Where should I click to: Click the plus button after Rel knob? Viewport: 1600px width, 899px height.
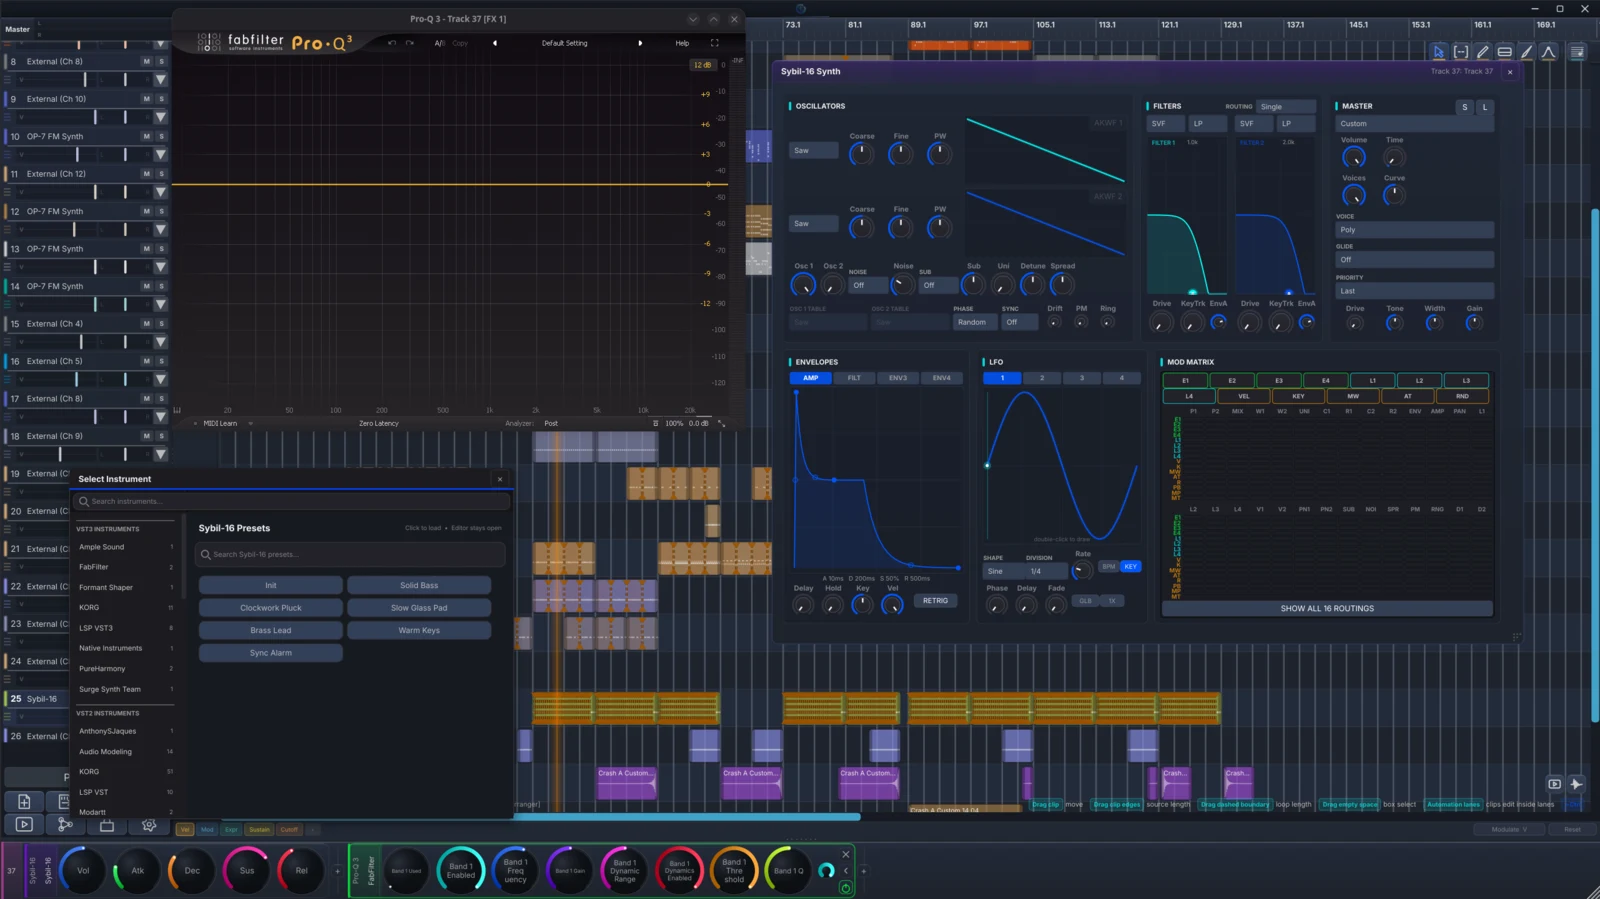[337, 871]
